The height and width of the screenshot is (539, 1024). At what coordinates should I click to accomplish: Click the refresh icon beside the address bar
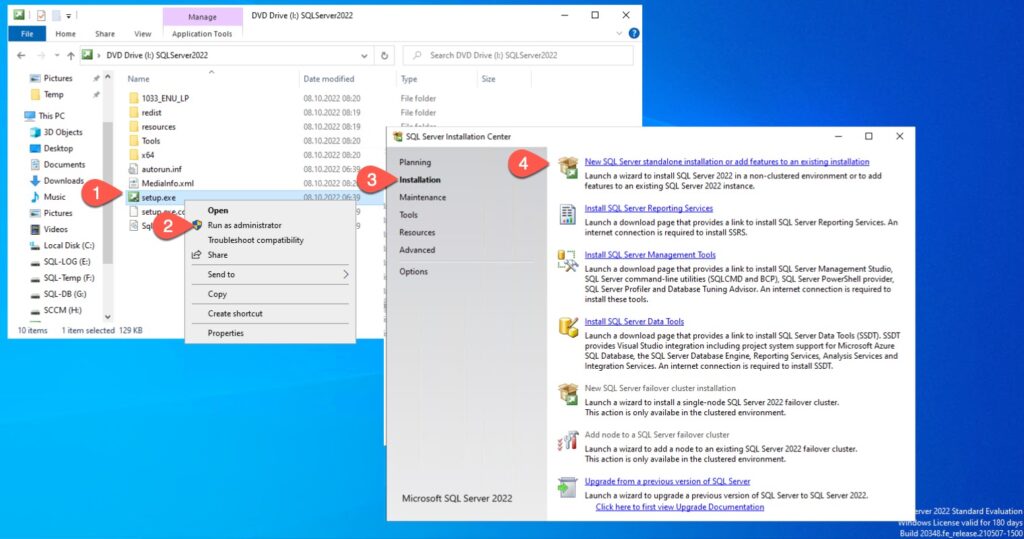387,55
